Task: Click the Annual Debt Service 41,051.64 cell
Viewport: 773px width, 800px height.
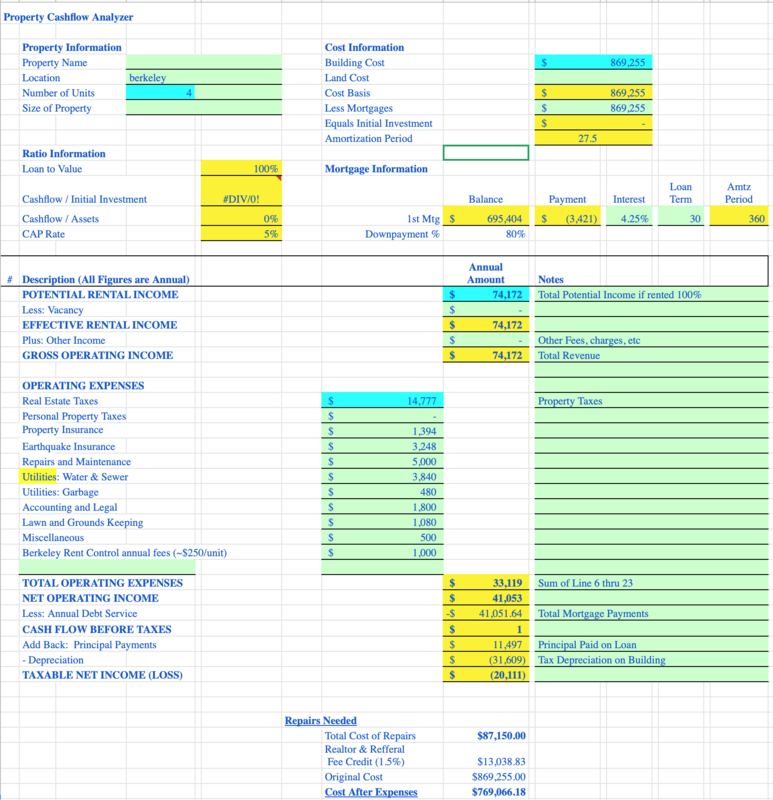Action: click(x=486, y=613)
